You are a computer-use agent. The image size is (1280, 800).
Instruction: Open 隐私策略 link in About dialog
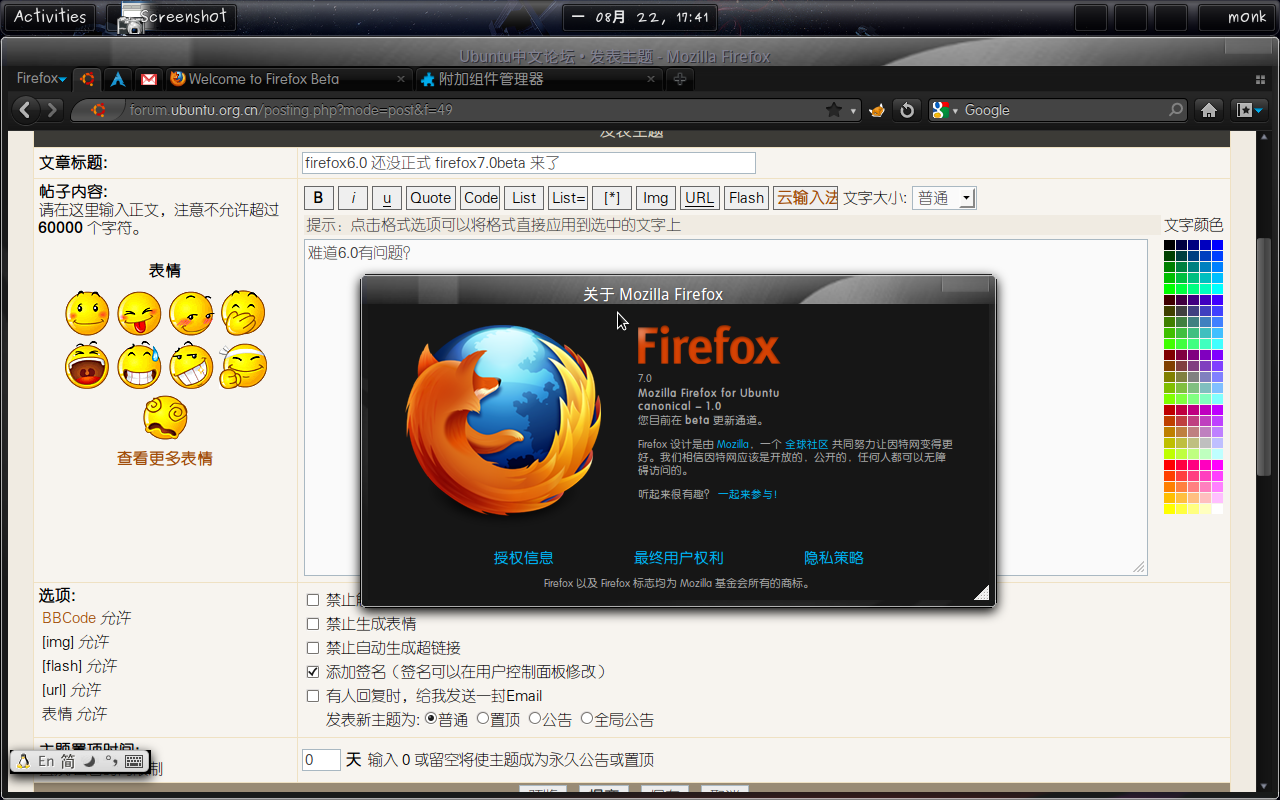pos(834,558)
